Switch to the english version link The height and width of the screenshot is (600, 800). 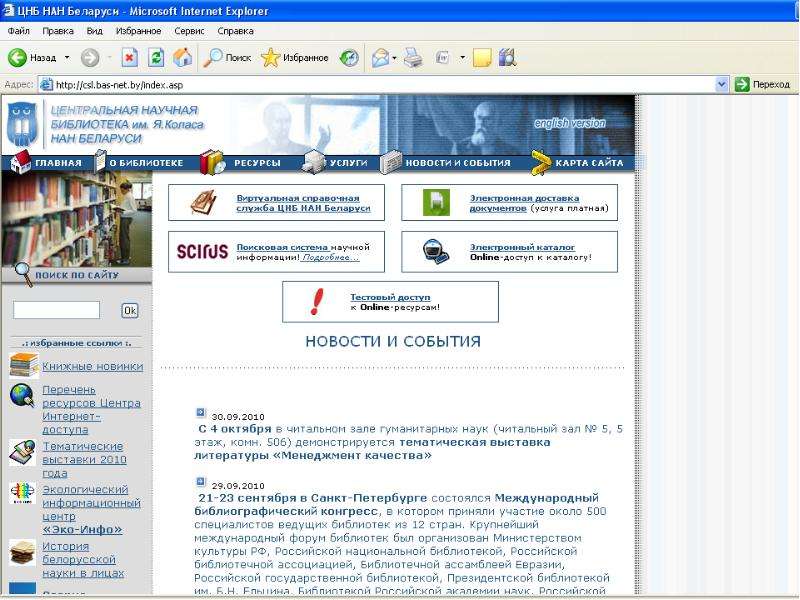[x=569, y=123]
